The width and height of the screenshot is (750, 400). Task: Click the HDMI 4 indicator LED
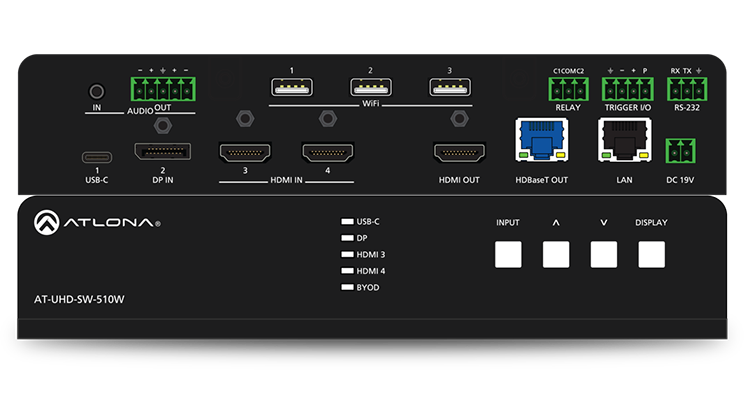[347, 271]
